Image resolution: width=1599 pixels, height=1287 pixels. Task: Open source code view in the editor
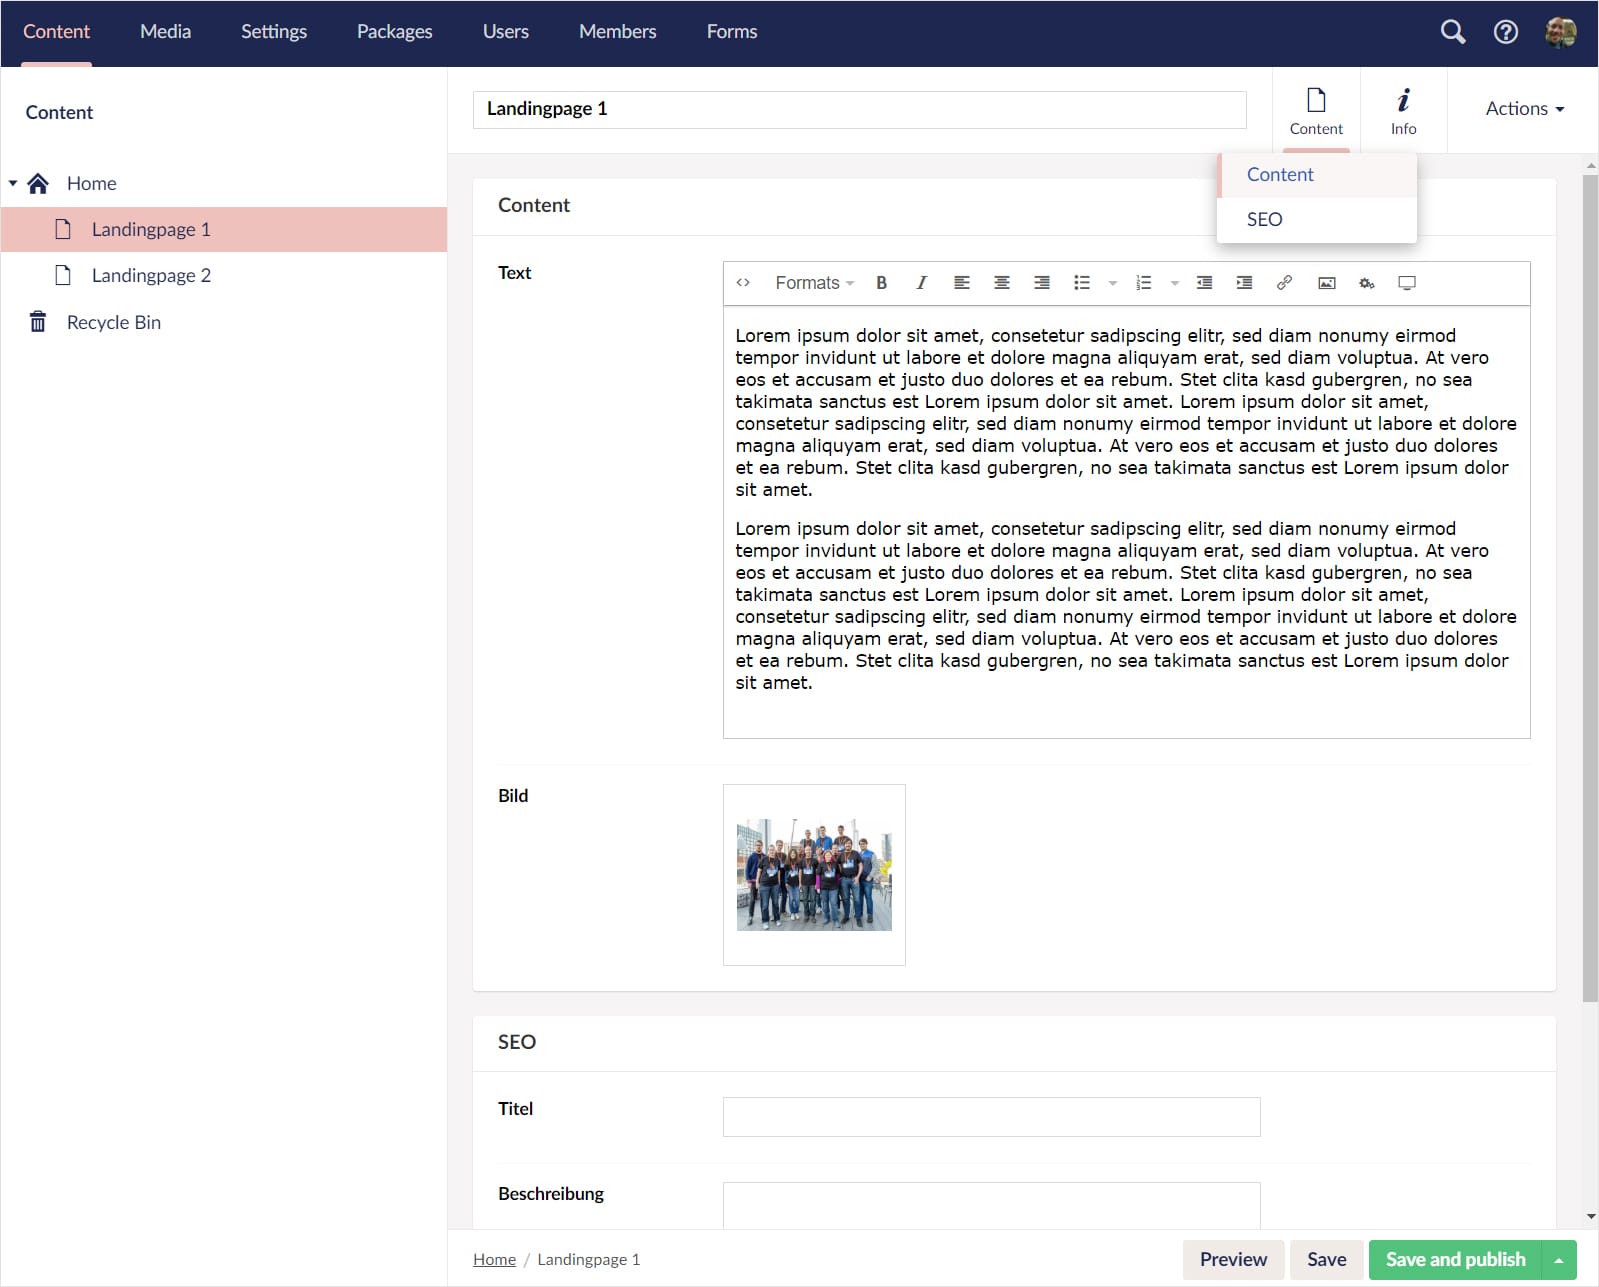pyautogui.click(x=743, y=283)
